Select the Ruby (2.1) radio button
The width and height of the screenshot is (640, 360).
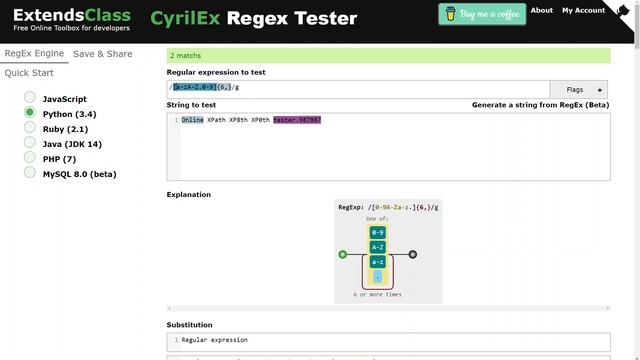click(x=29, y=127)
